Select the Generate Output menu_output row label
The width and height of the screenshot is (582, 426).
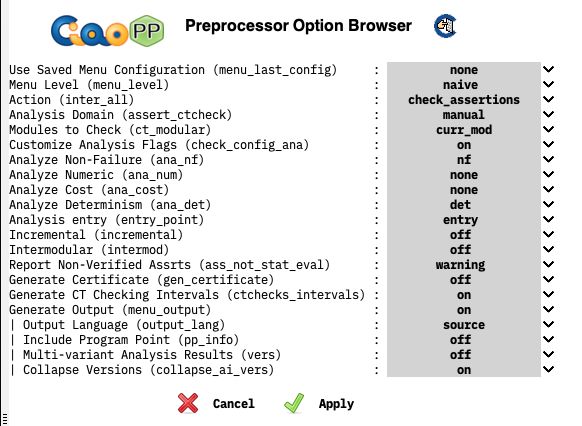point(110,309)
